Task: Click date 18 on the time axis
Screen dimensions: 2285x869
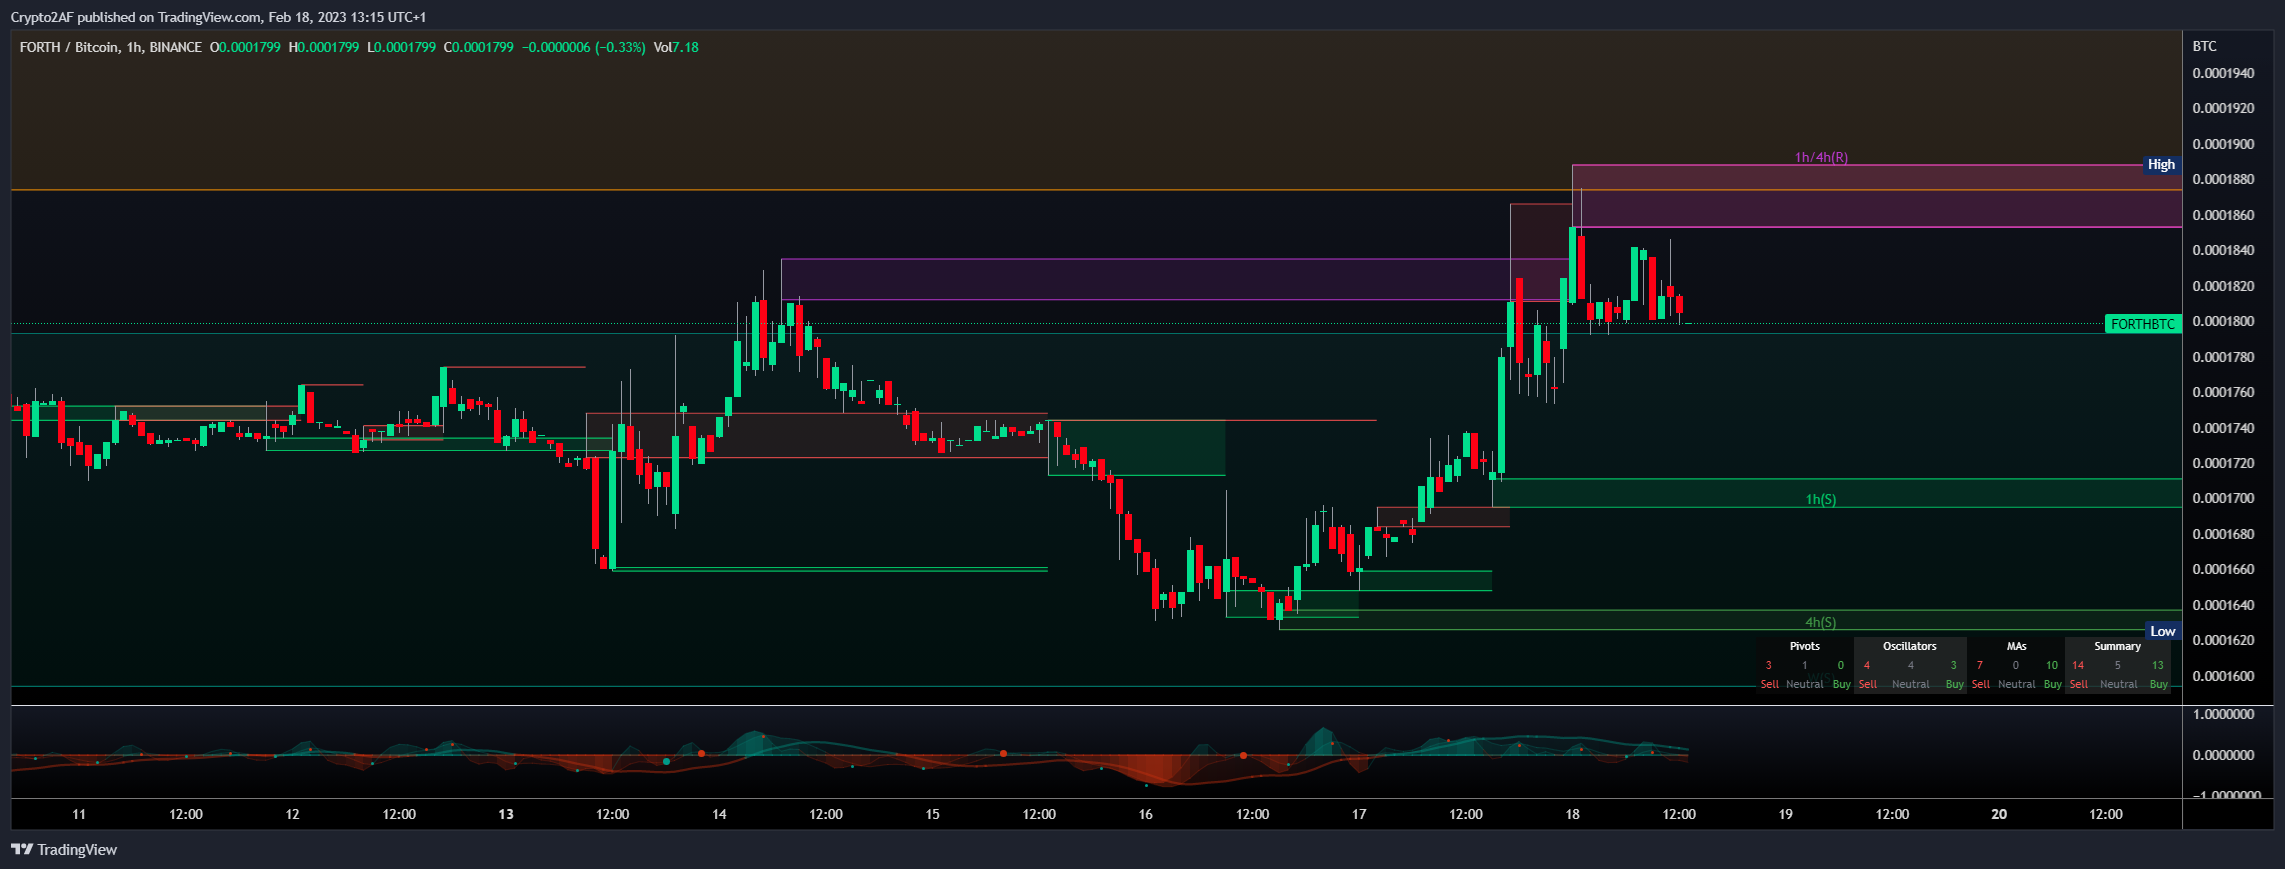Action: click(x=1572, y=814)
